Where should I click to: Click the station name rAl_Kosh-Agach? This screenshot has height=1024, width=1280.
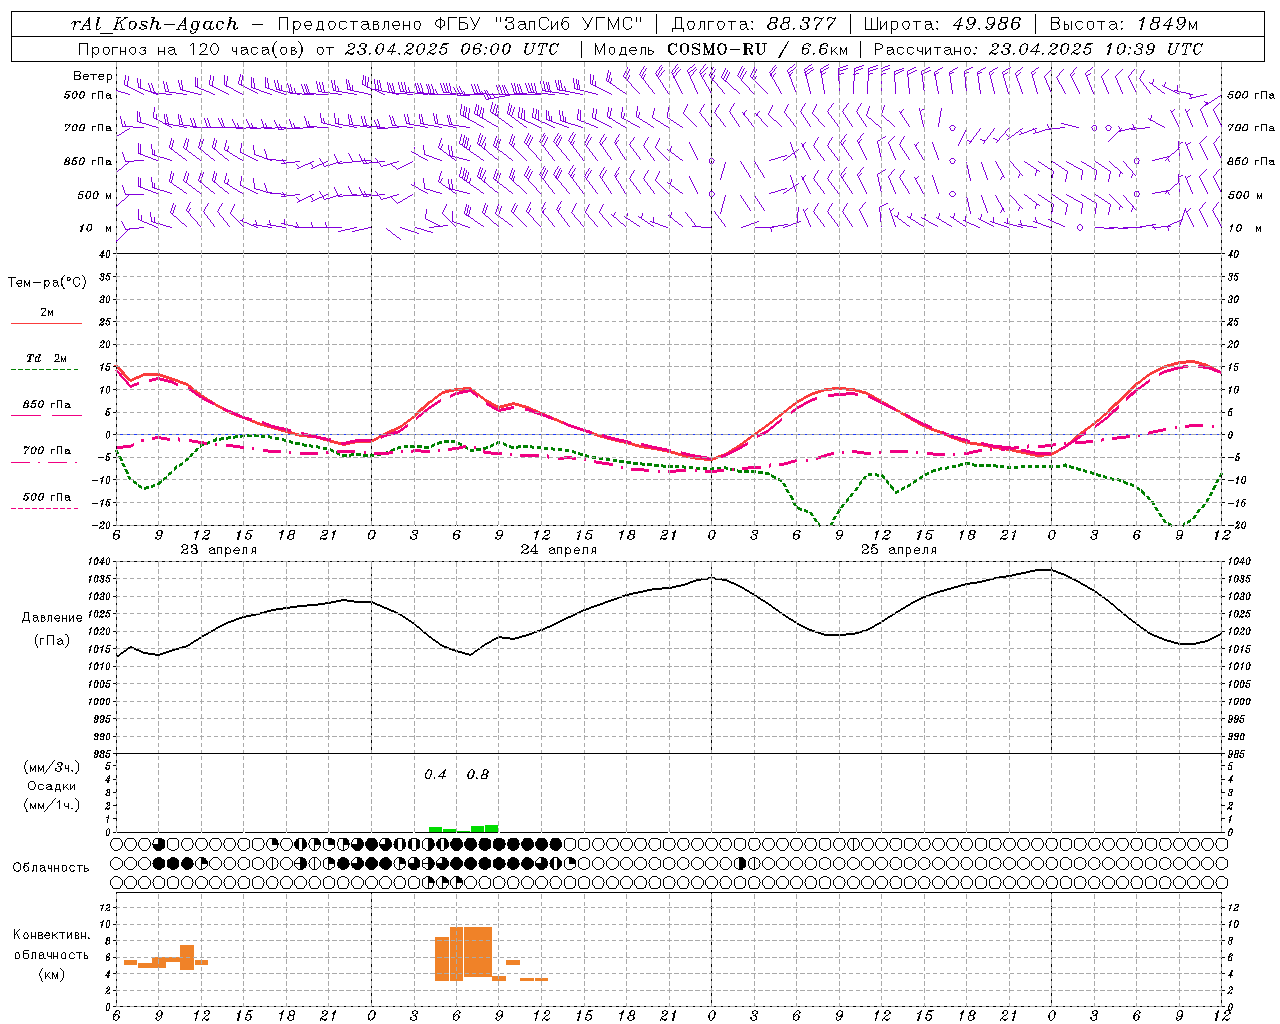pos(155,24)
